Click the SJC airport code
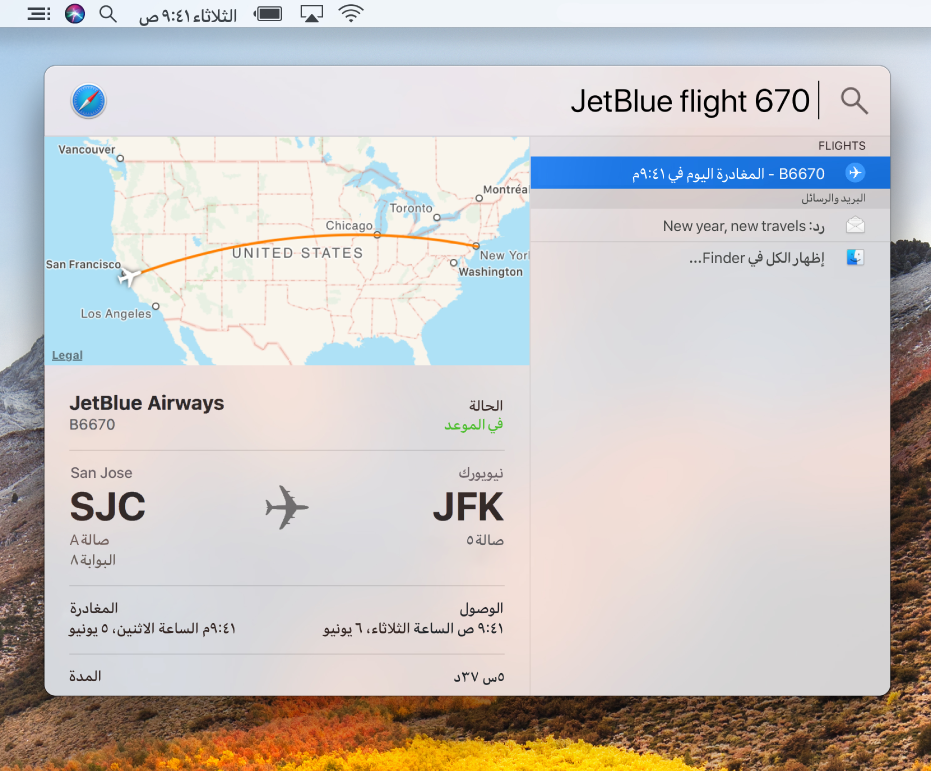The height and width of the screenshot is (771, 931). [107, 506]
